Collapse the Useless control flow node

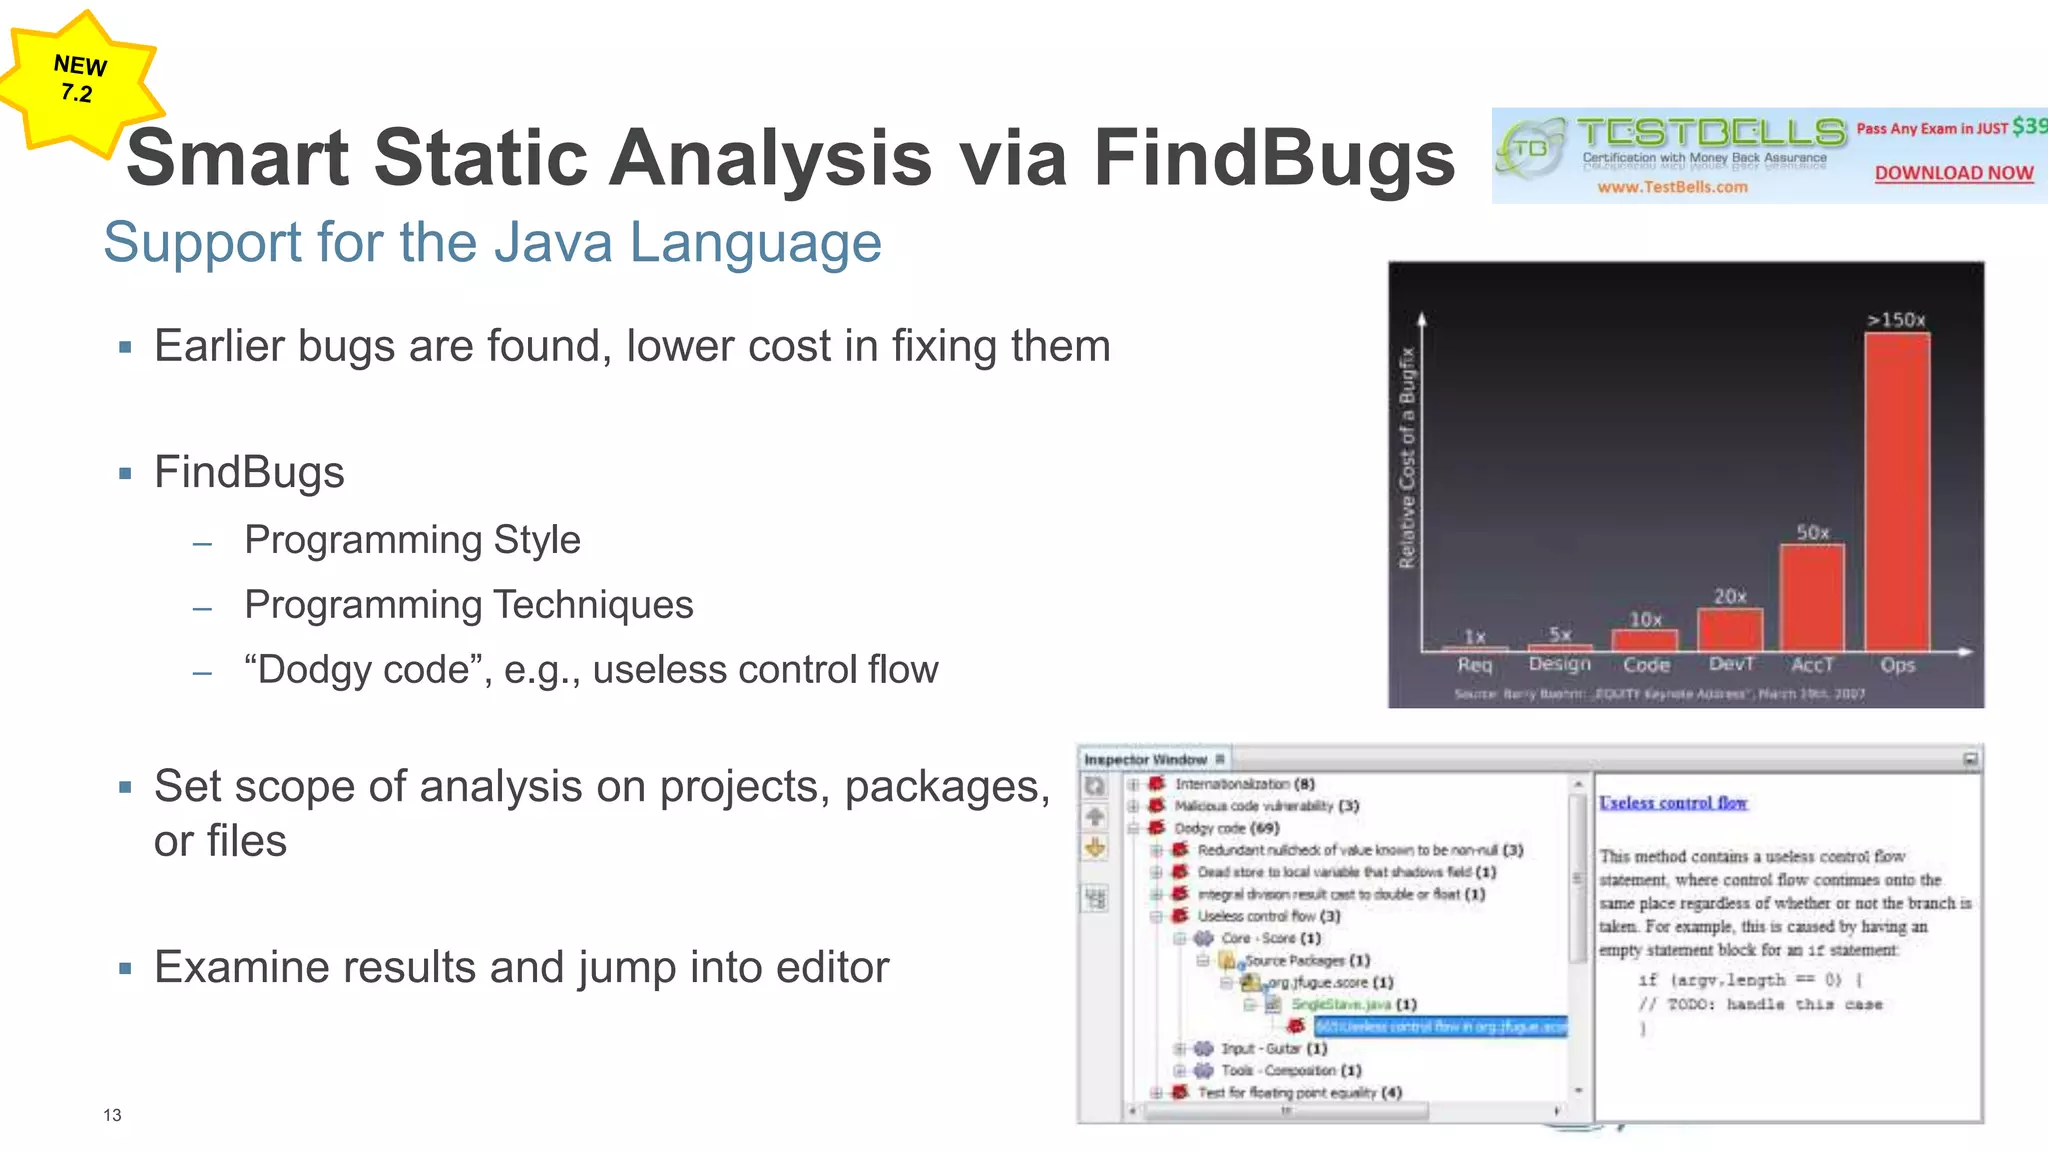click(1155, 915)
